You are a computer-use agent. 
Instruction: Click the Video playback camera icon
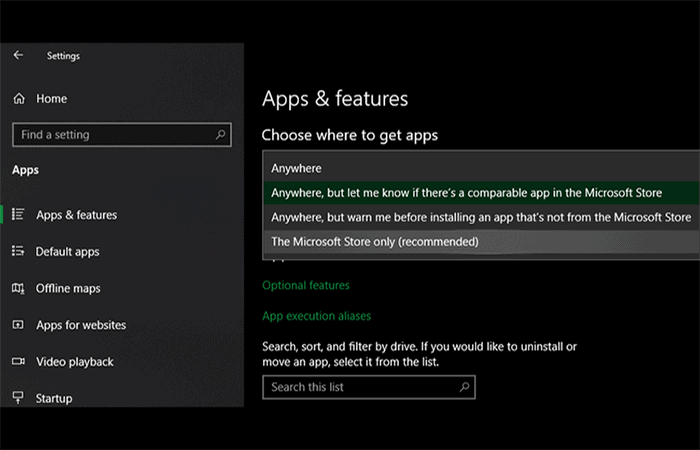pos(18,361)
